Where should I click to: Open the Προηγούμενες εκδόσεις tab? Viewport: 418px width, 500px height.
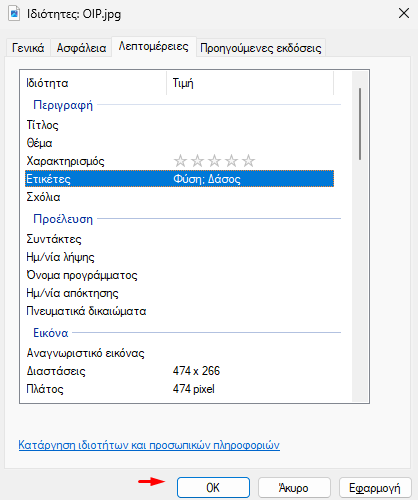[261, 48]
